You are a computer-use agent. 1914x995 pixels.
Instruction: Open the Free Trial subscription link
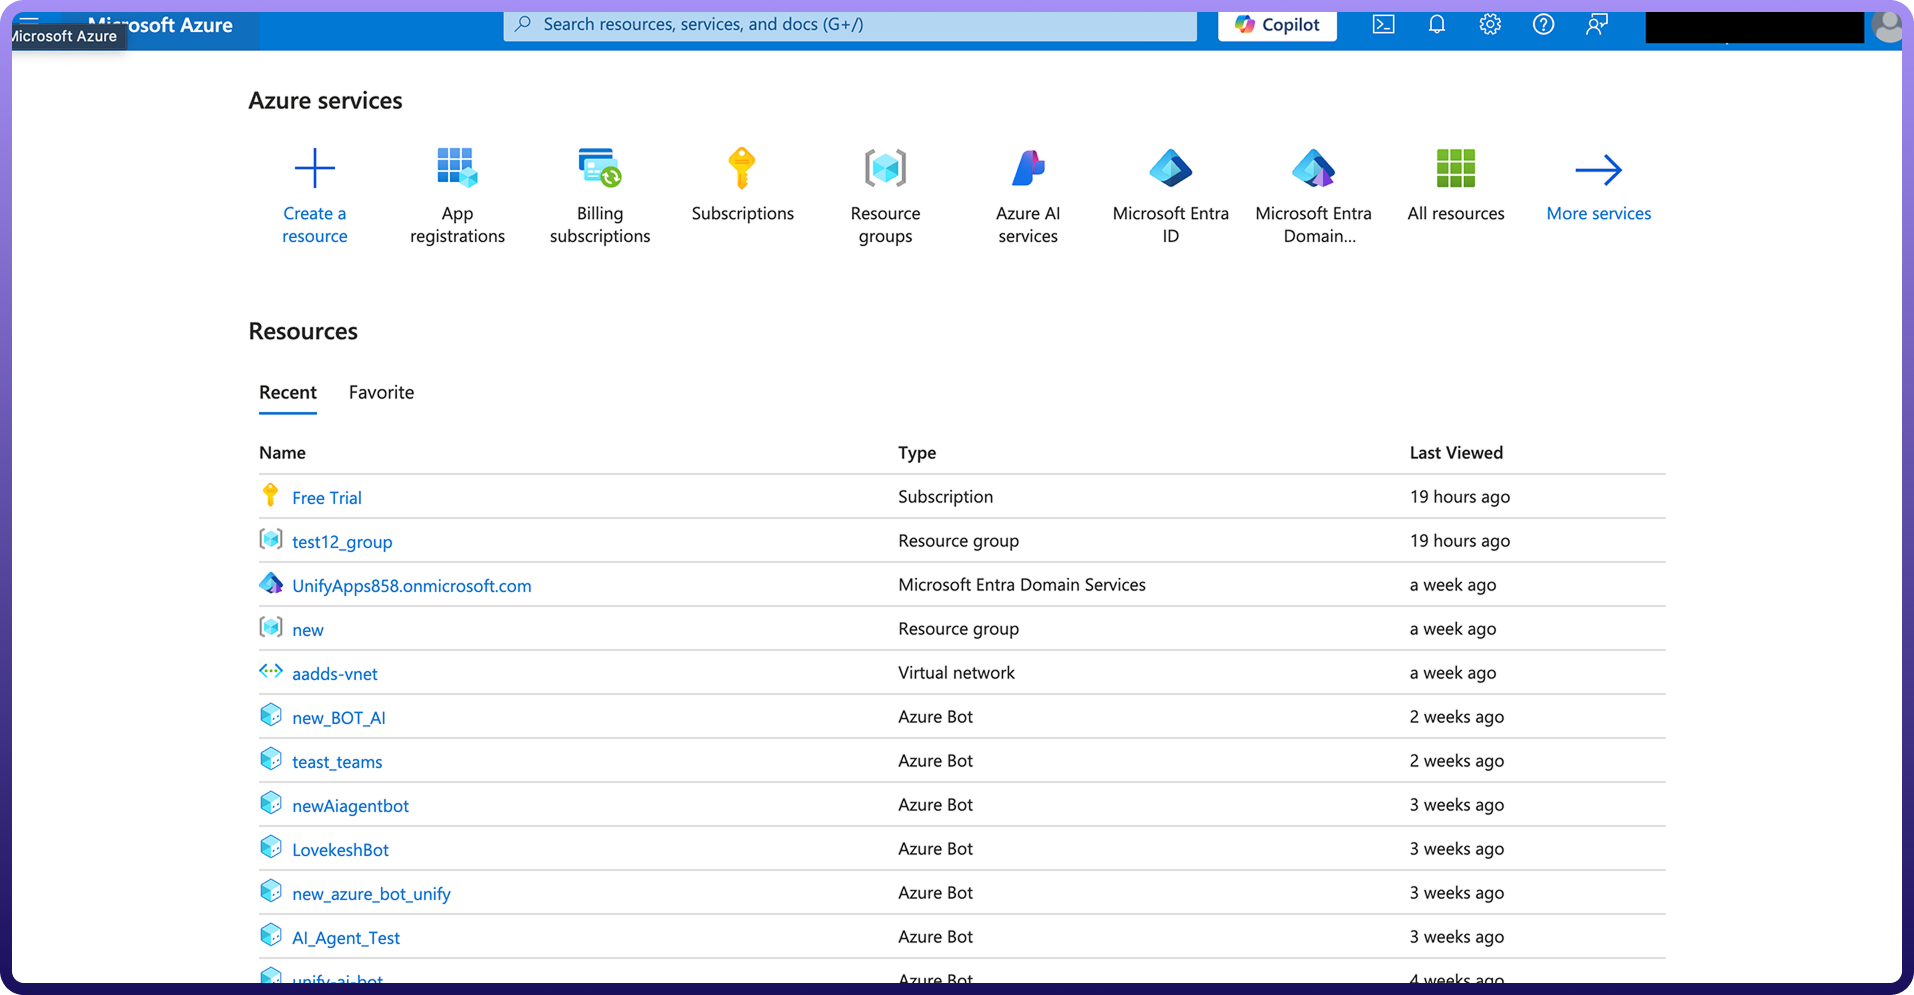327,498
